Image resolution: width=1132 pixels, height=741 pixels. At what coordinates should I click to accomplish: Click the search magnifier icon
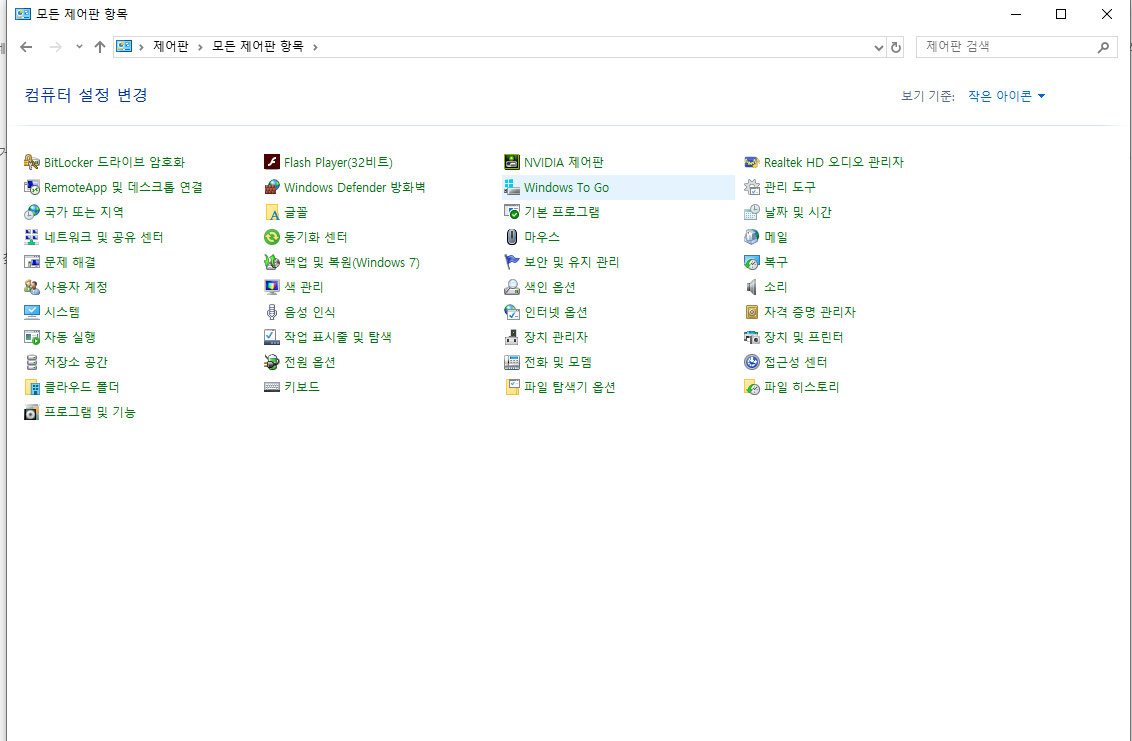pos(1103,48)
